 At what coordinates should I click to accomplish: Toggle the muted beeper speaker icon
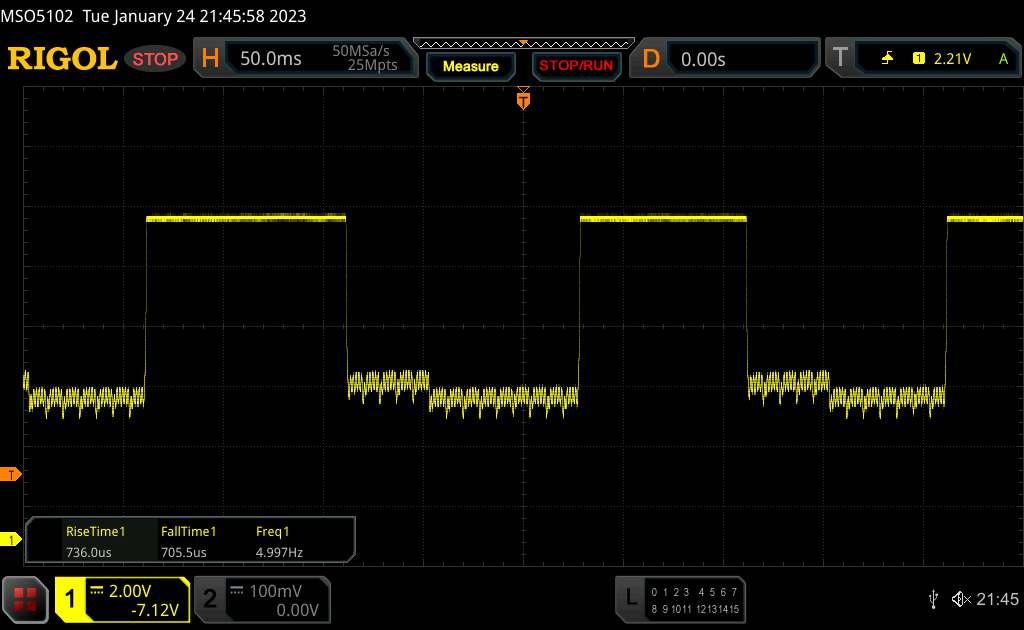click(961, 599)
